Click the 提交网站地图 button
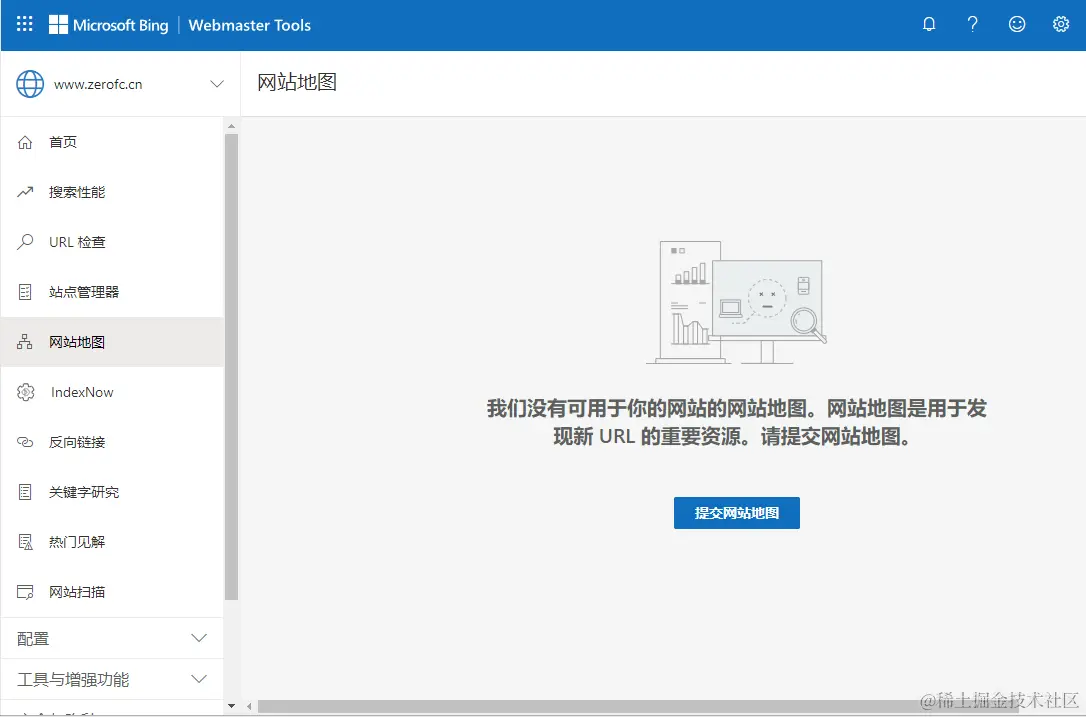Screen dimensions: 1086x717 [736, 513]
